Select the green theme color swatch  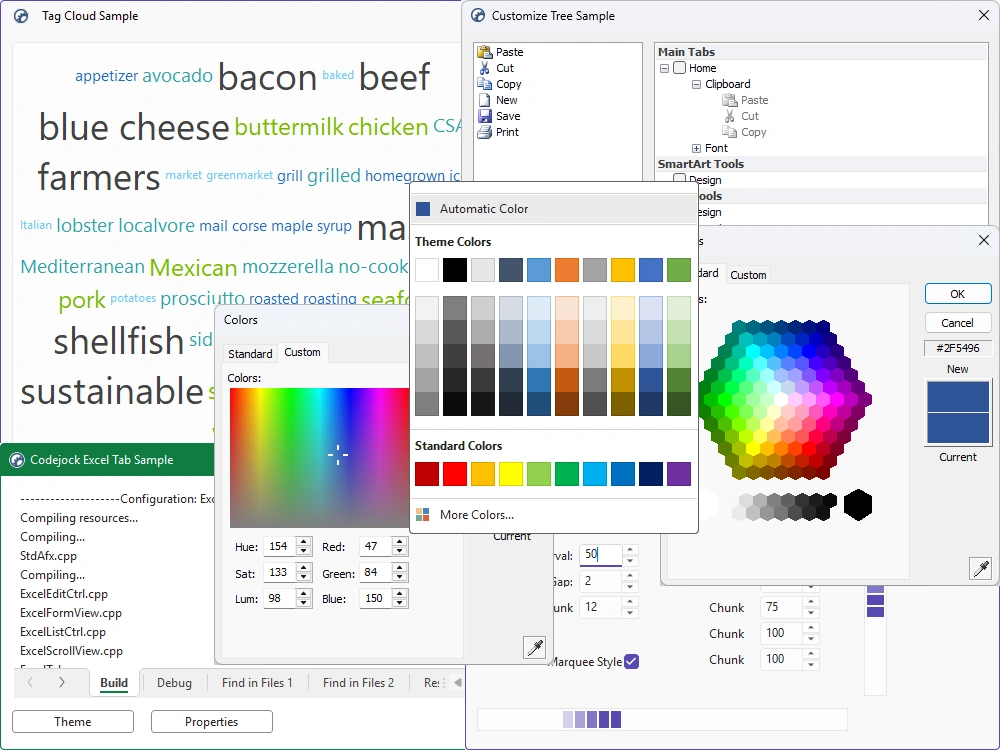click(679, 270)
